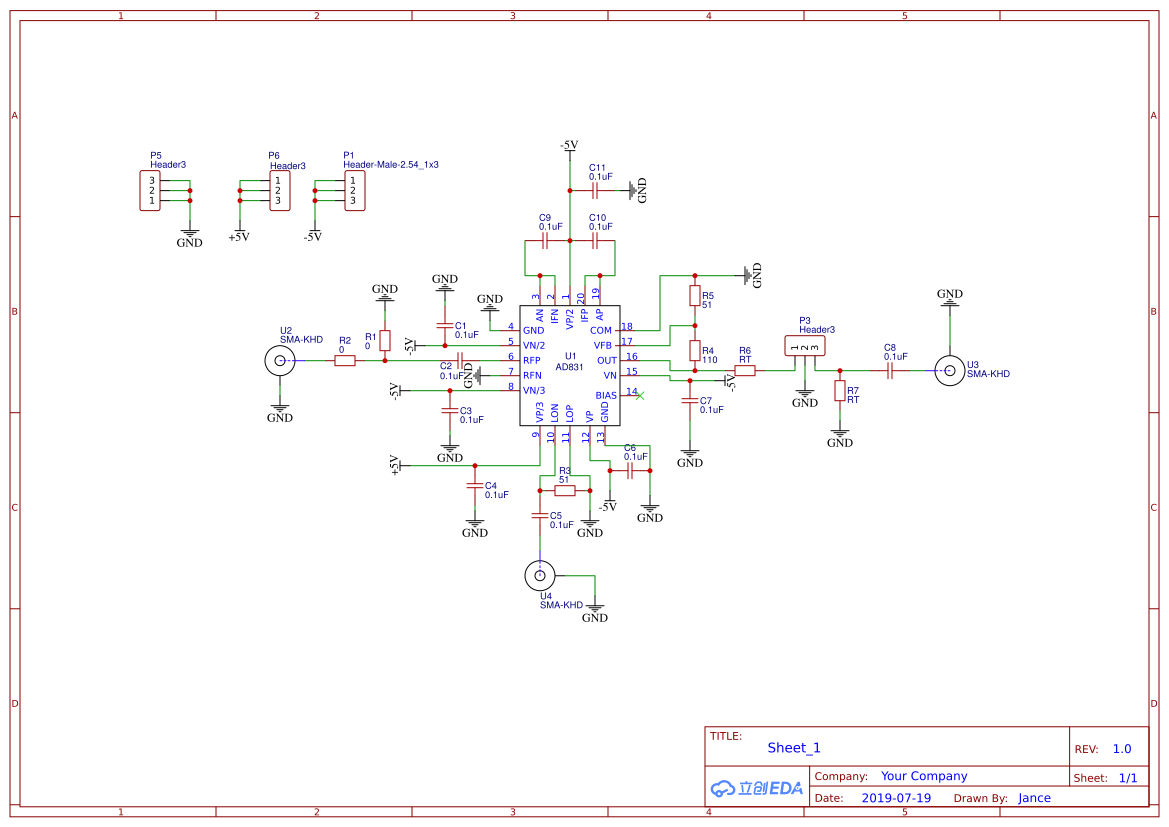The image size is (1169, 827).
Task: Select the U1 AD831 chip symbol
Action: [x=570, y=365]
